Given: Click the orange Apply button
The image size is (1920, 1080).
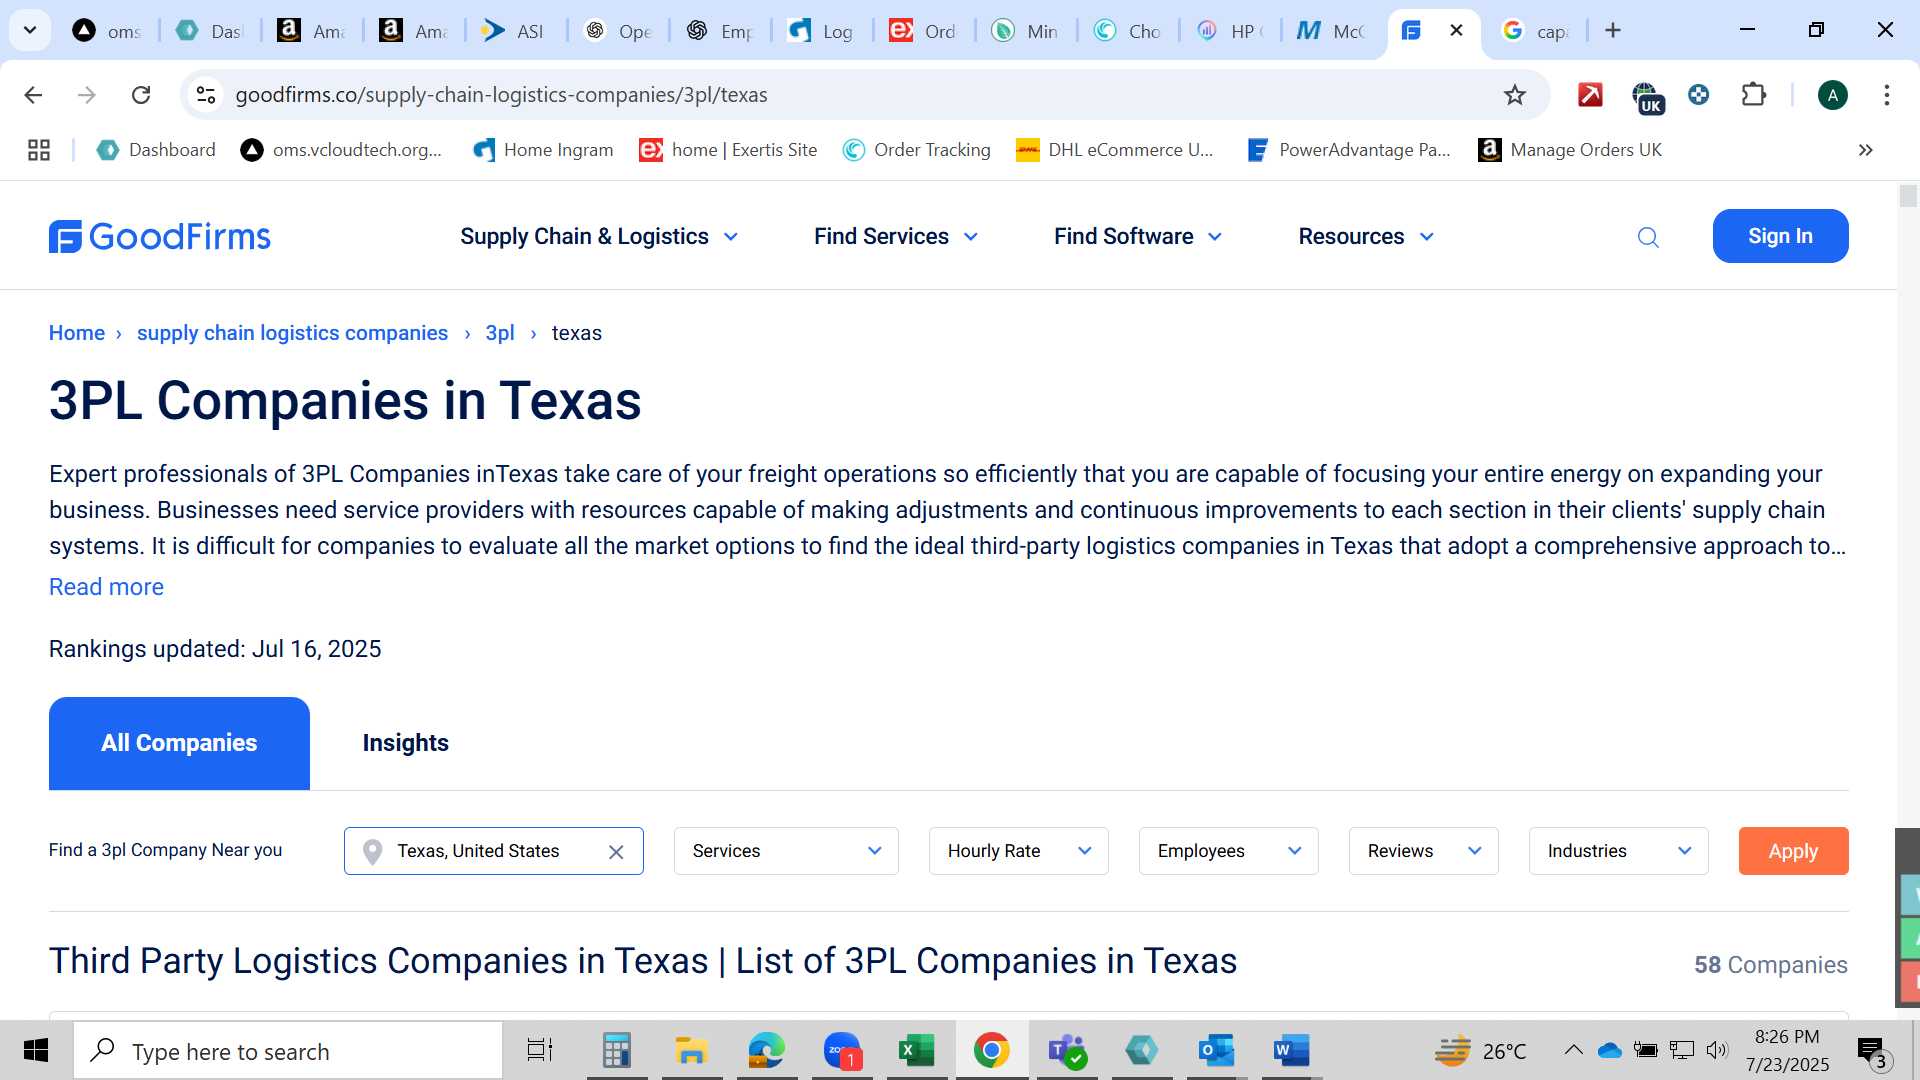Looking at the screenshot, I should (x=1793, y=851).
